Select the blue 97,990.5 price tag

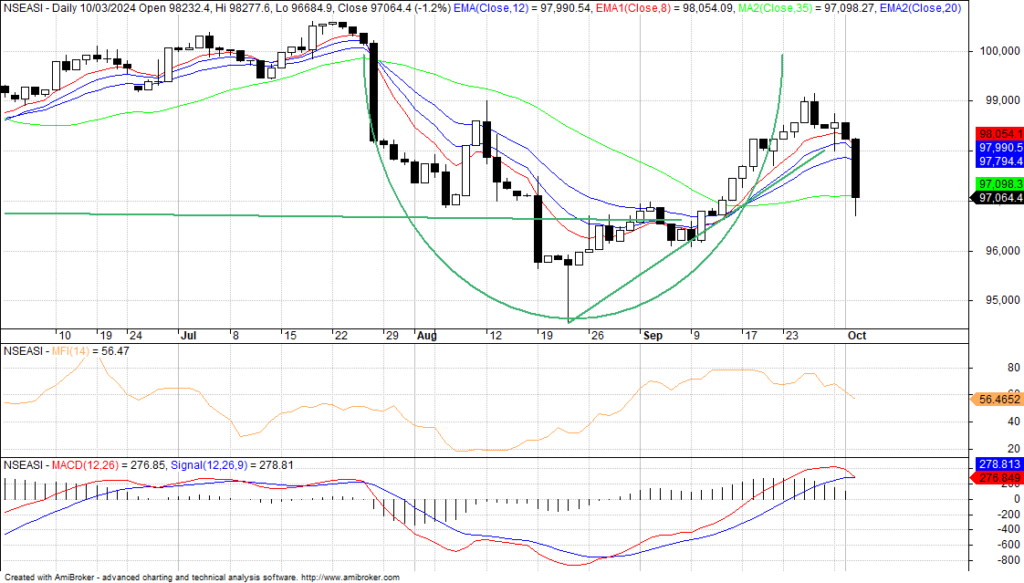point(998,147)
